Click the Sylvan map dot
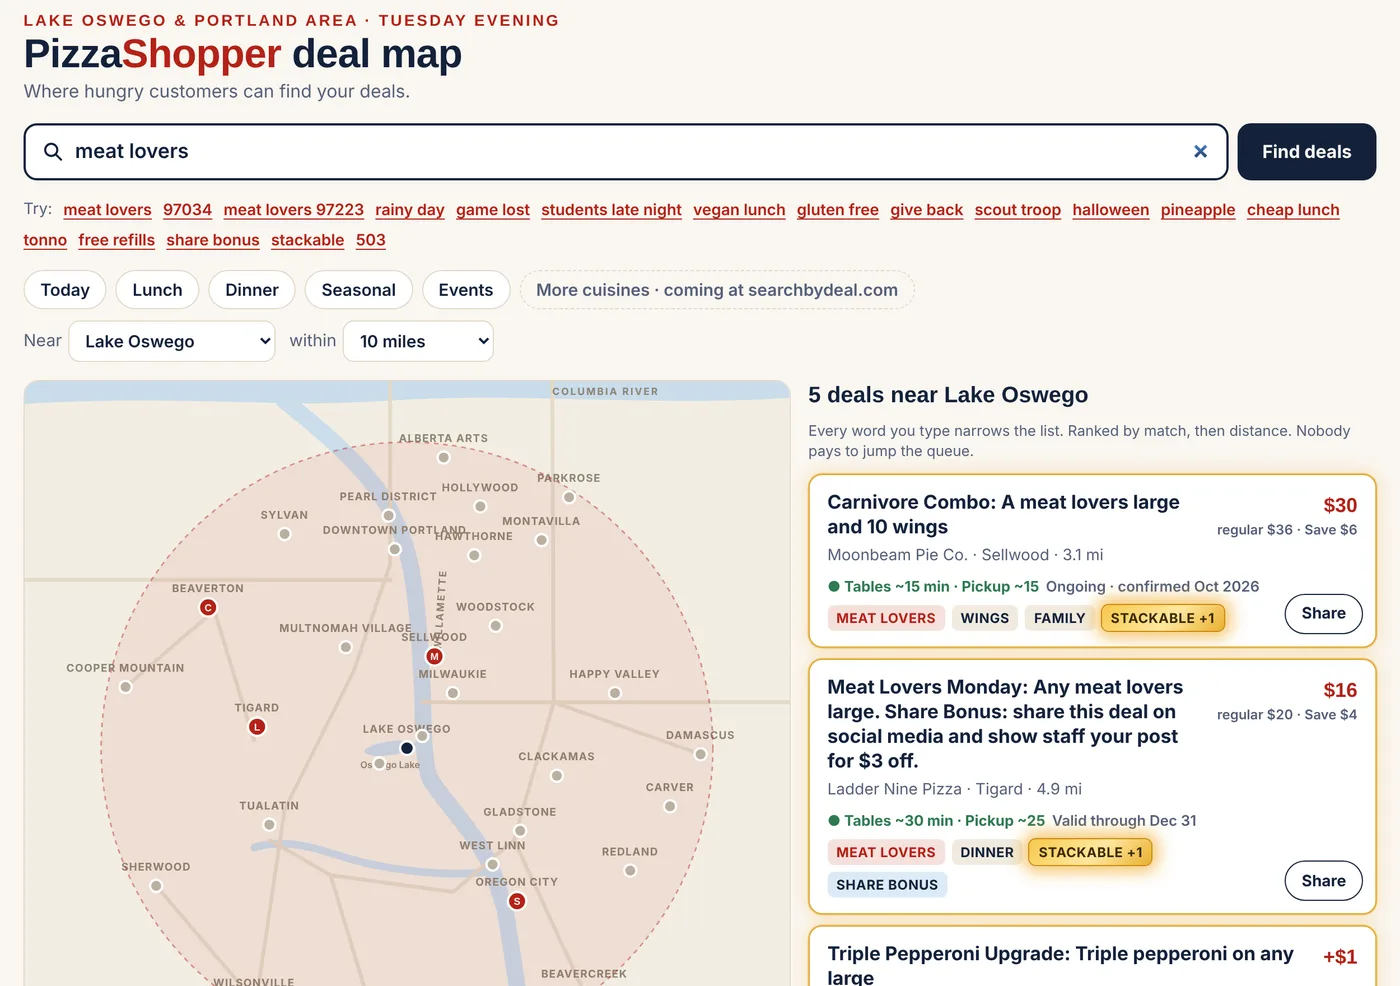Screen dimensions: 1400x986 tap(284, 534)
